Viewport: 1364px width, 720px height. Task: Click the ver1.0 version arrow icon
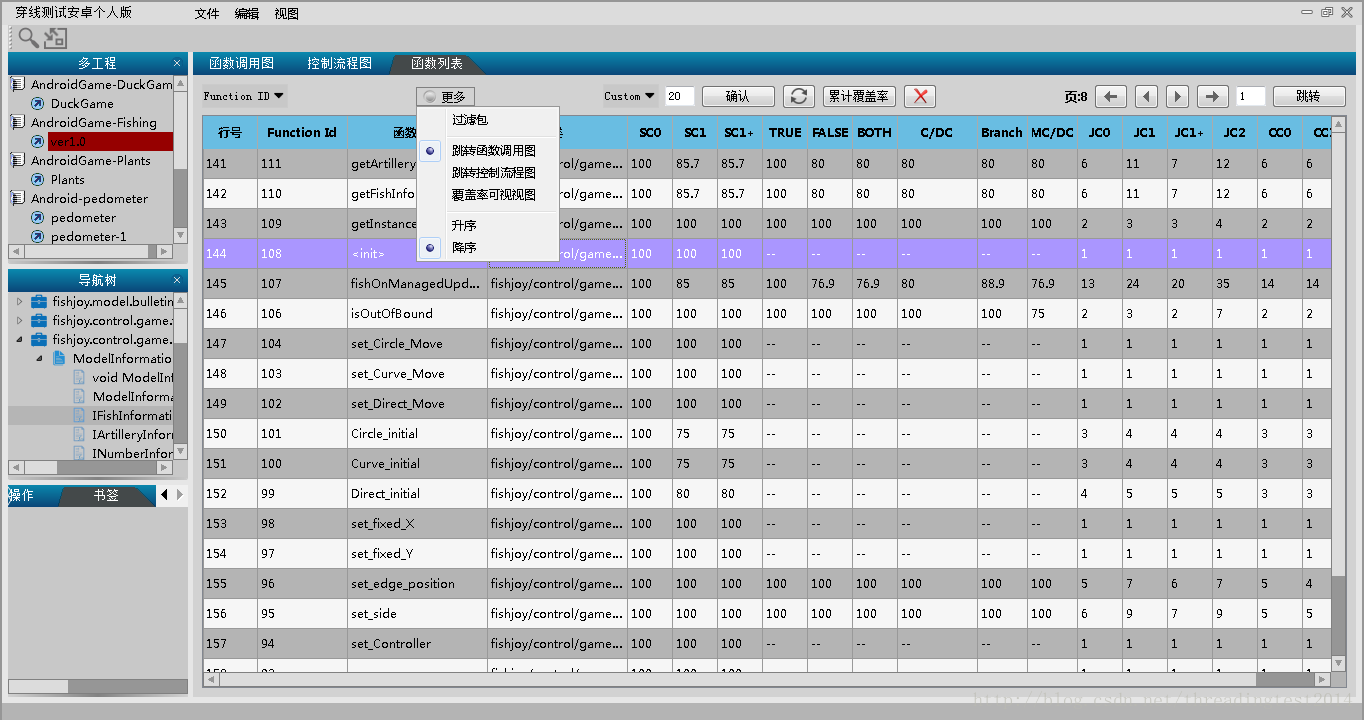[38, 142]
